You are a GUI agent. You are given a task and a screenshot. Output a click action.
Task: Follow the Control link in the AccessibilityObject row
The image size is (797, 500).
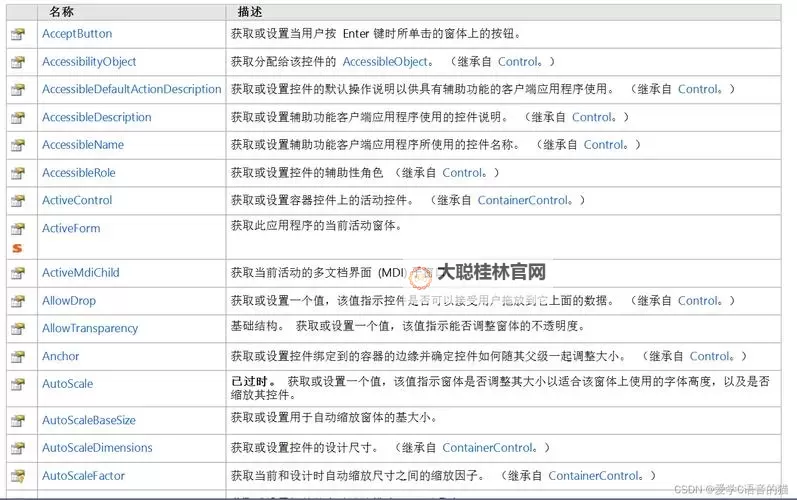click(x=517, y=61)
